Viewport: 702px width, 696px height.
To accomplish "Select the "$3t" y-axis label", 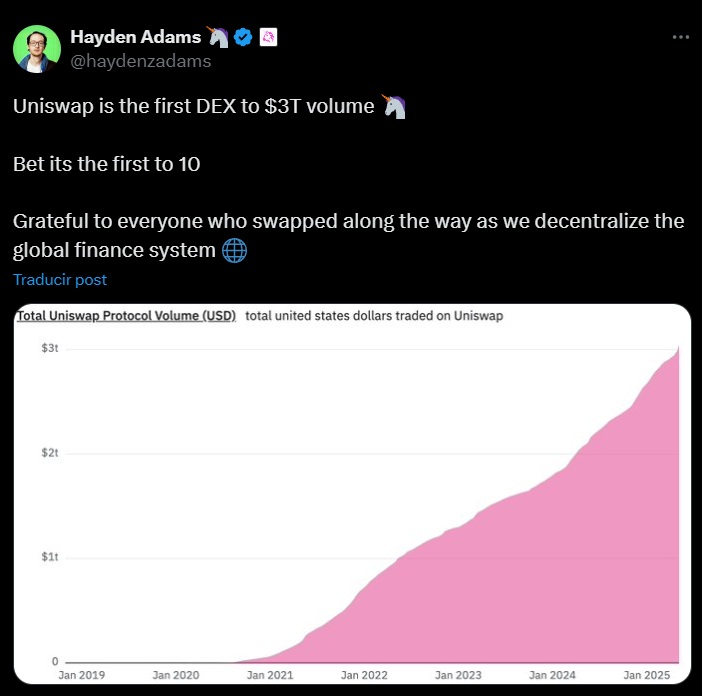I will (x=50, y=349).
